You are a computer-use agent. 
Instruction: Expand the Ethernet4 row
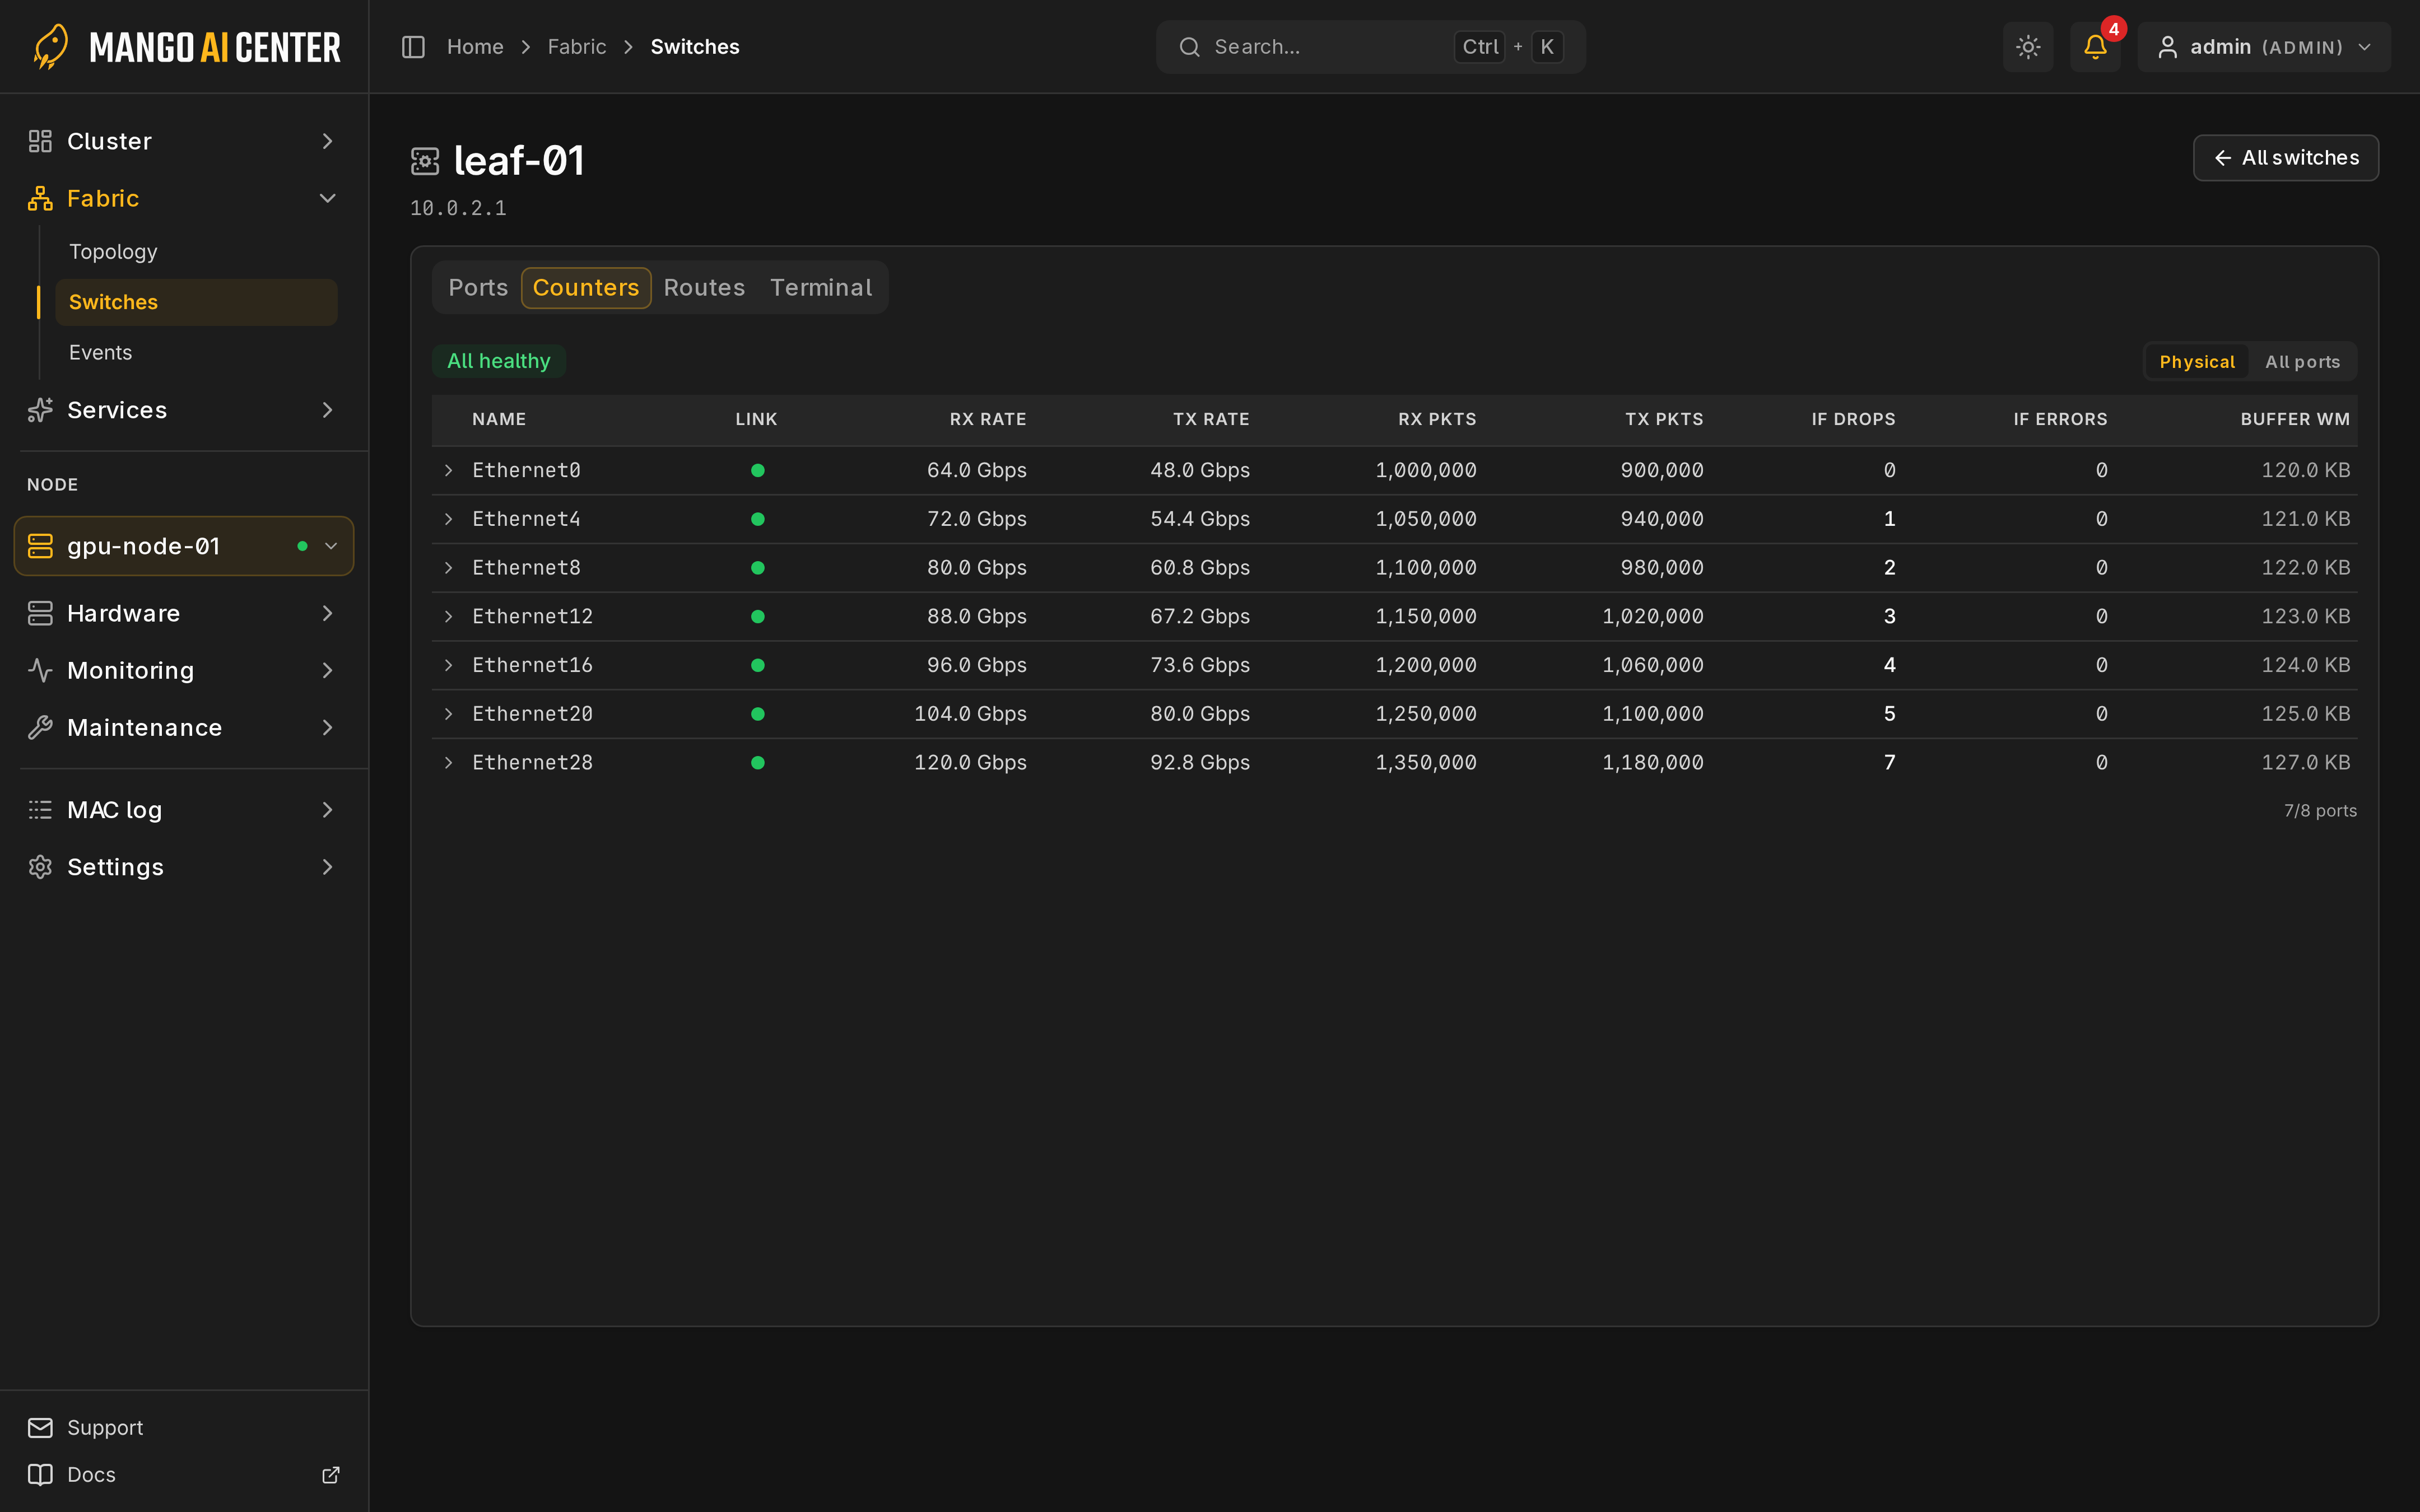tap(449, 519)
